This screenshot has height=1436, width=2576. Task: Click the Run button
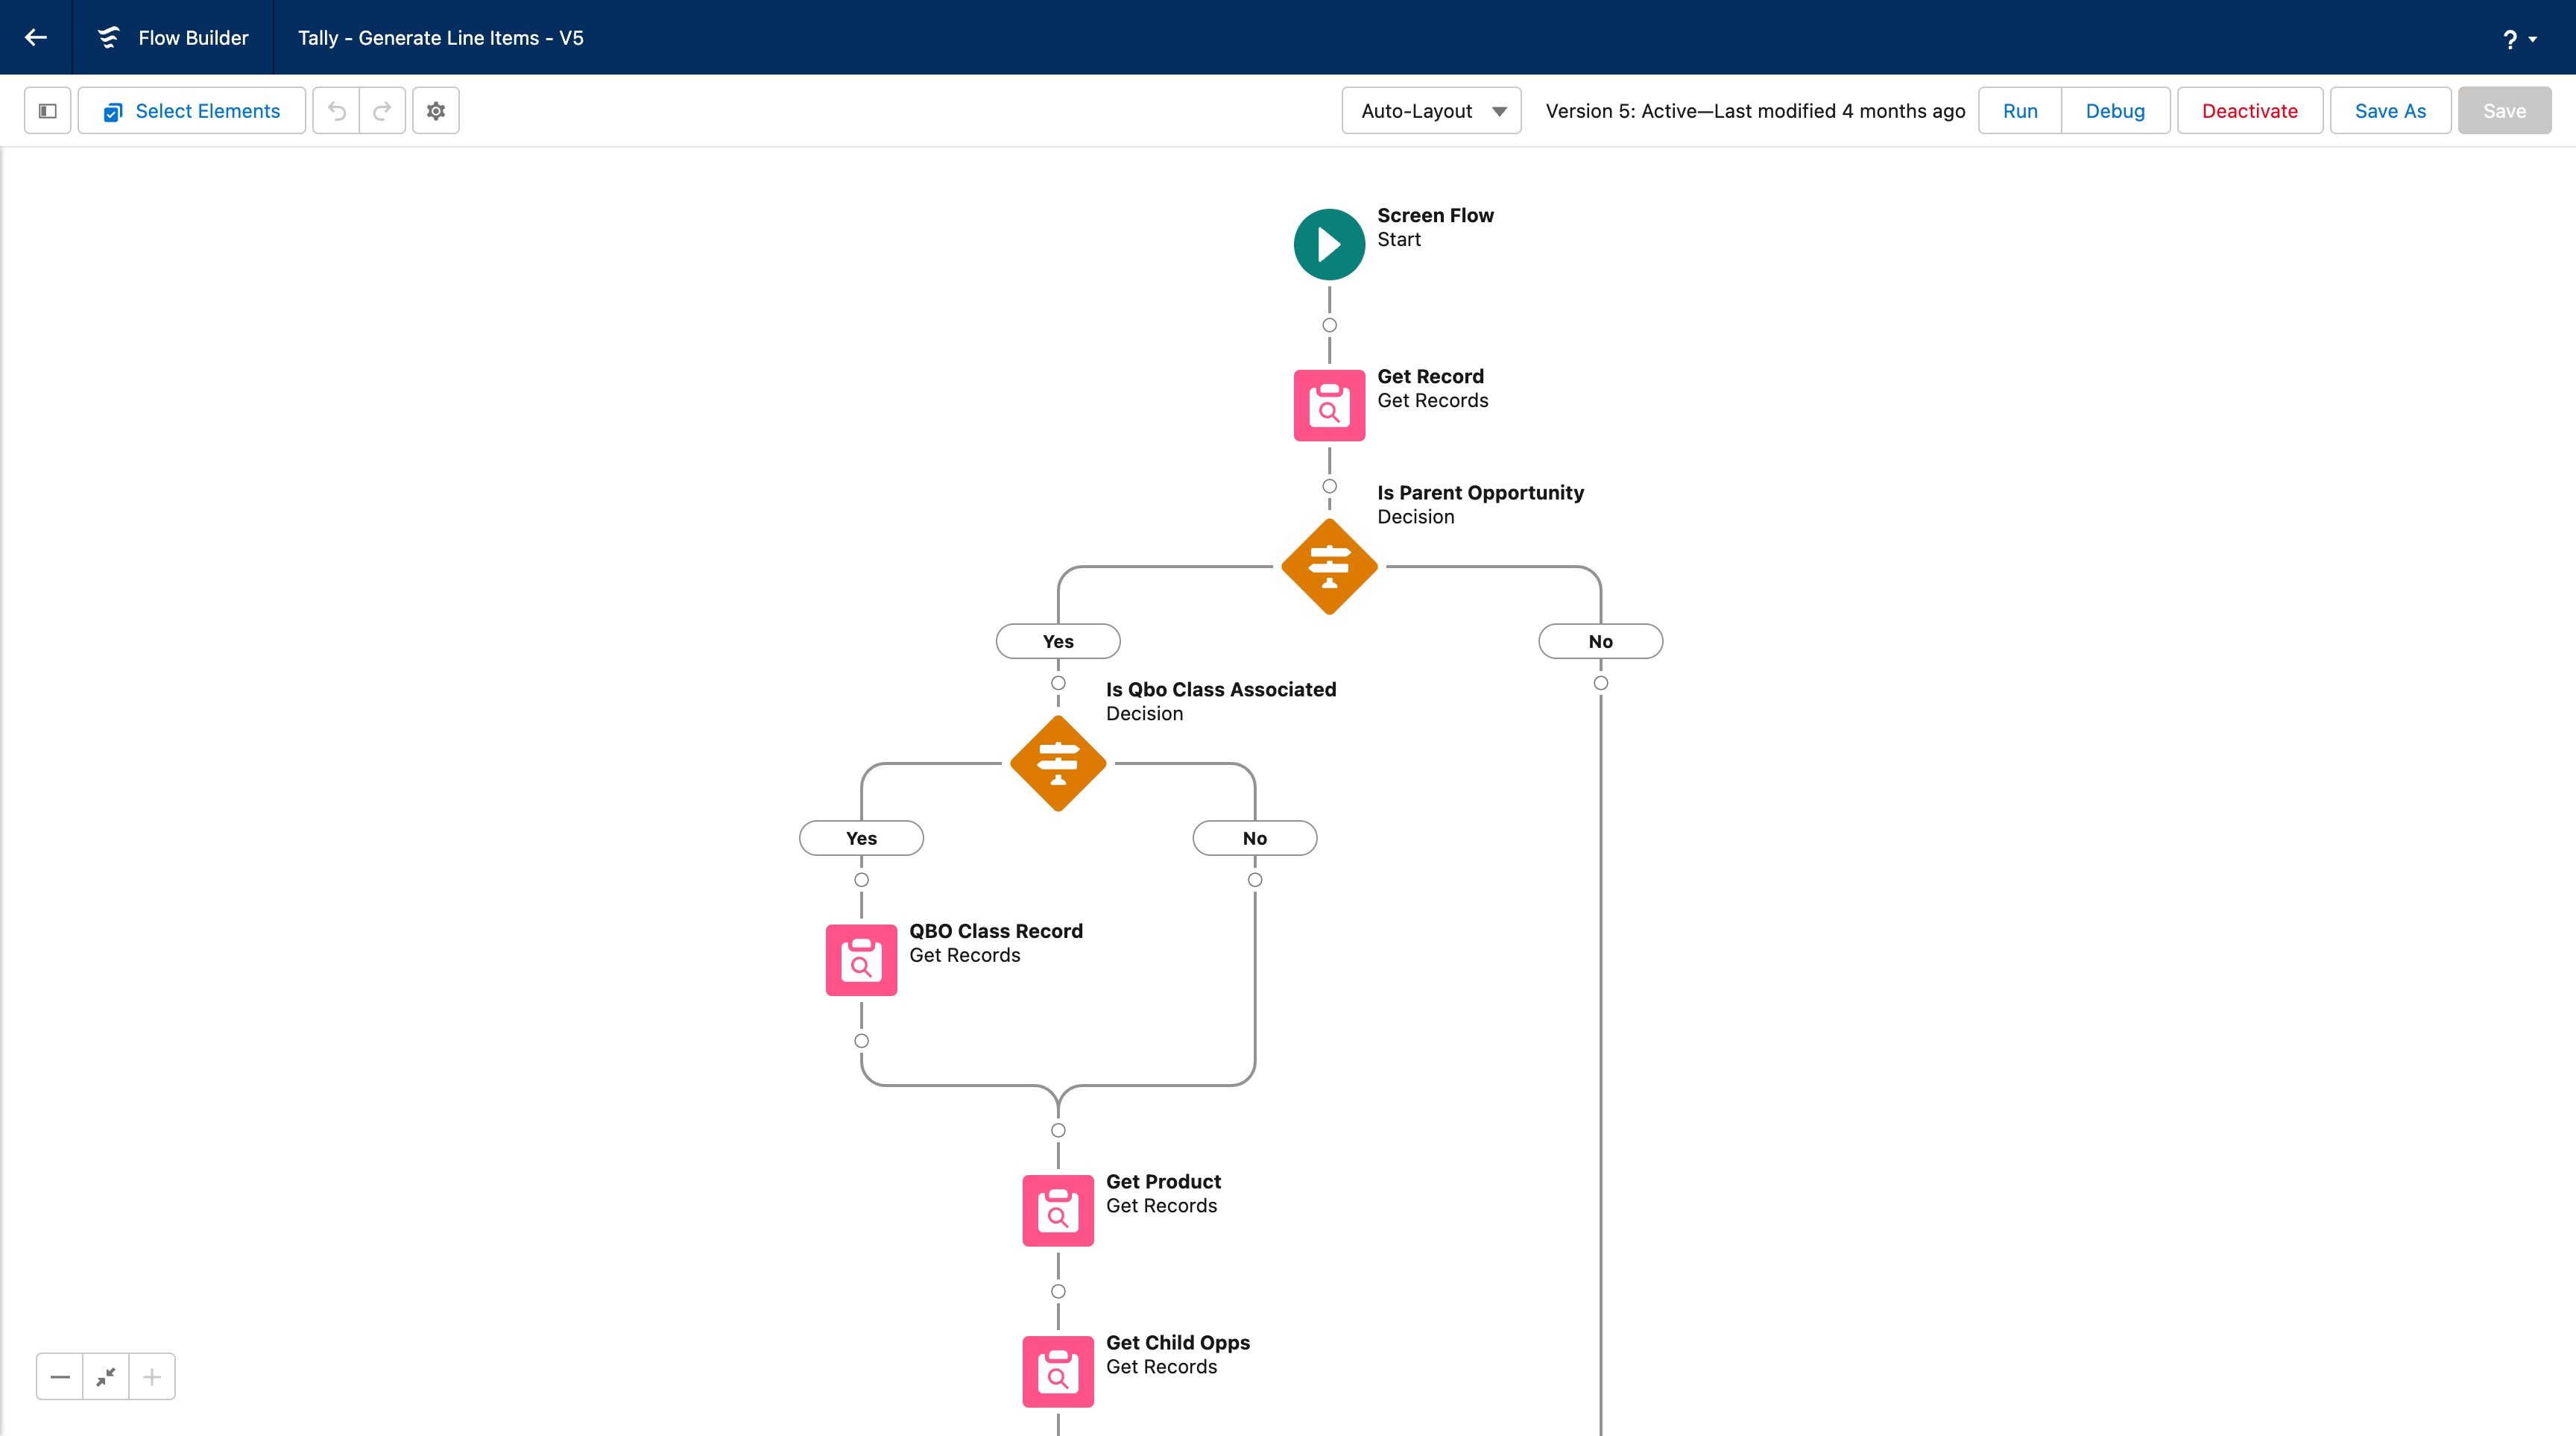[x=2019, y=111]
